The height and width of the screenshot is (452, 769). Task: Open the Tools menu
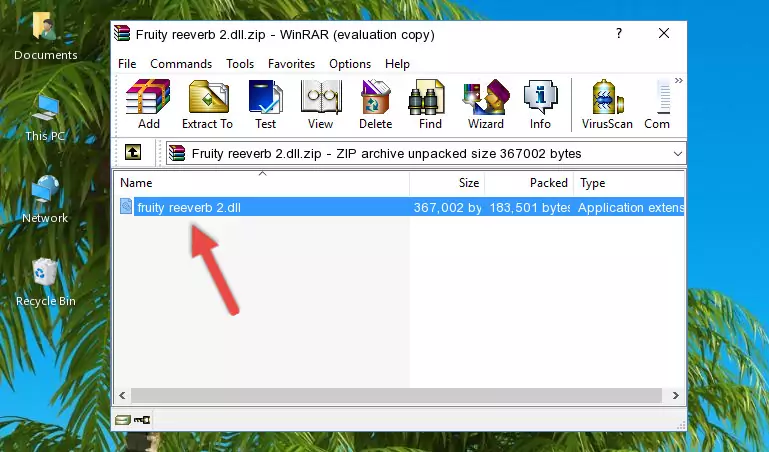click(x=240, y=64)
